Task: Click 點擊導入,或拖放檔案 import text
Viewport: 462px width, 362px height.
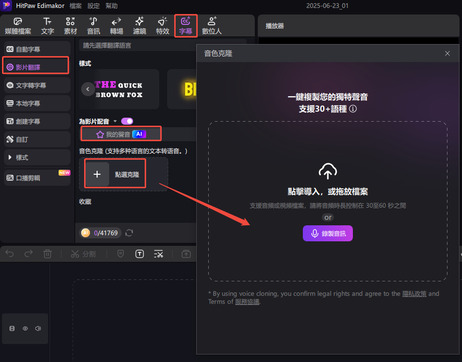Action: tap(328, 192)
